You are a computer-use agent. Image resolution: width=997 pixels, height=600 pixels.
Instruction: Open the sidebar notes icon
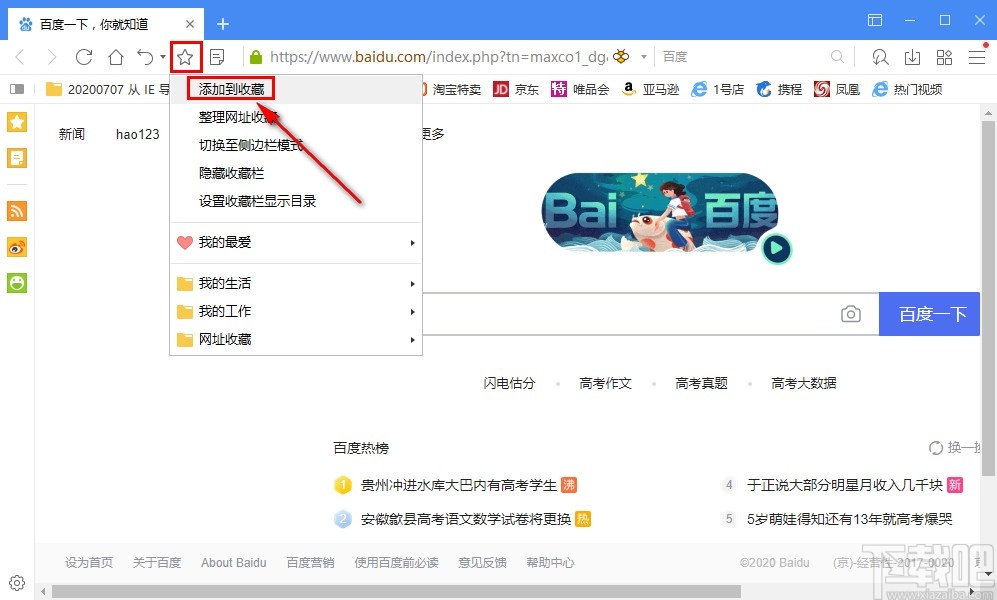coord(17,158)
